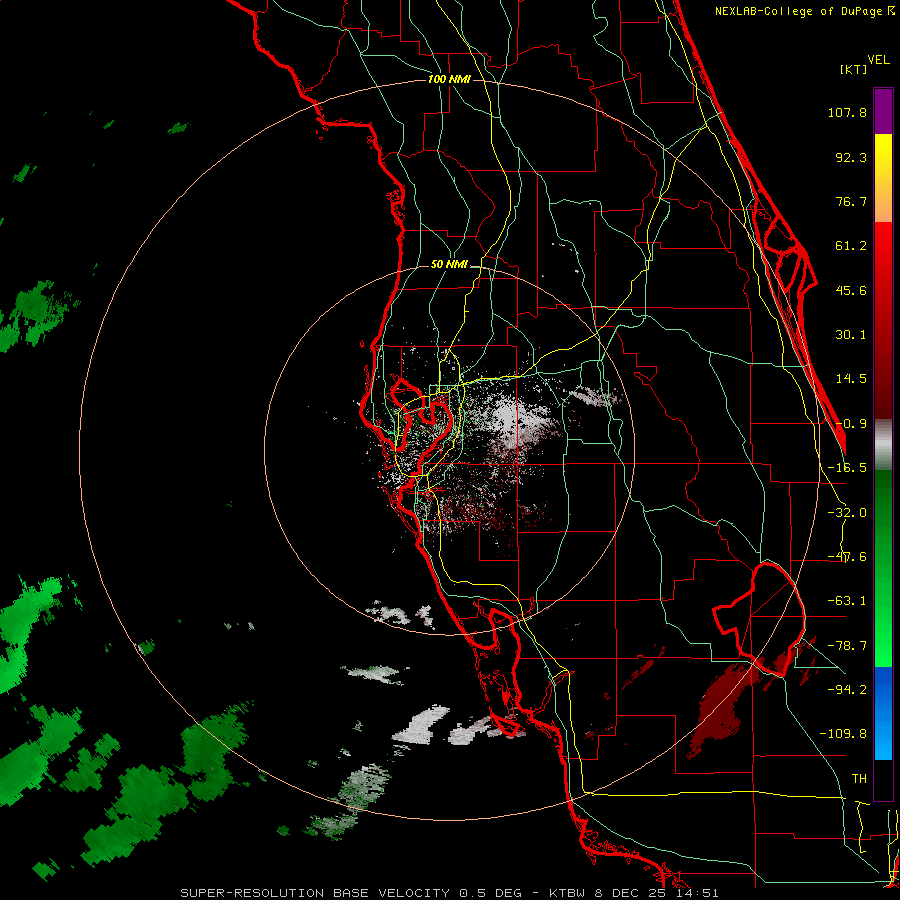Click the [KT] units label

(853, 69)
